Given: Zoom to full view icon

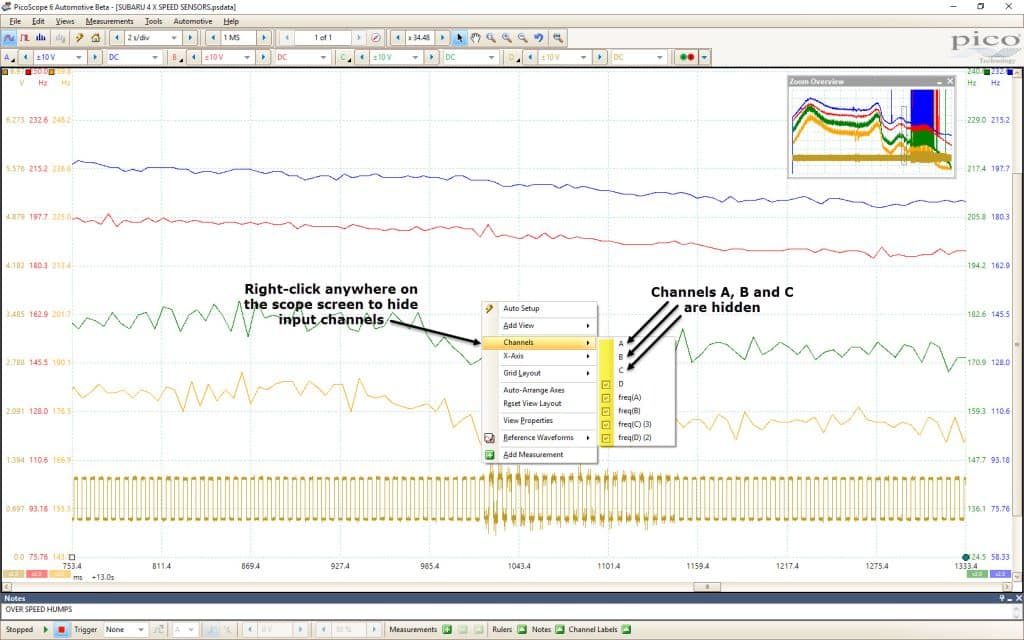Looking at the screenshot, I should (x=557, y=38).
